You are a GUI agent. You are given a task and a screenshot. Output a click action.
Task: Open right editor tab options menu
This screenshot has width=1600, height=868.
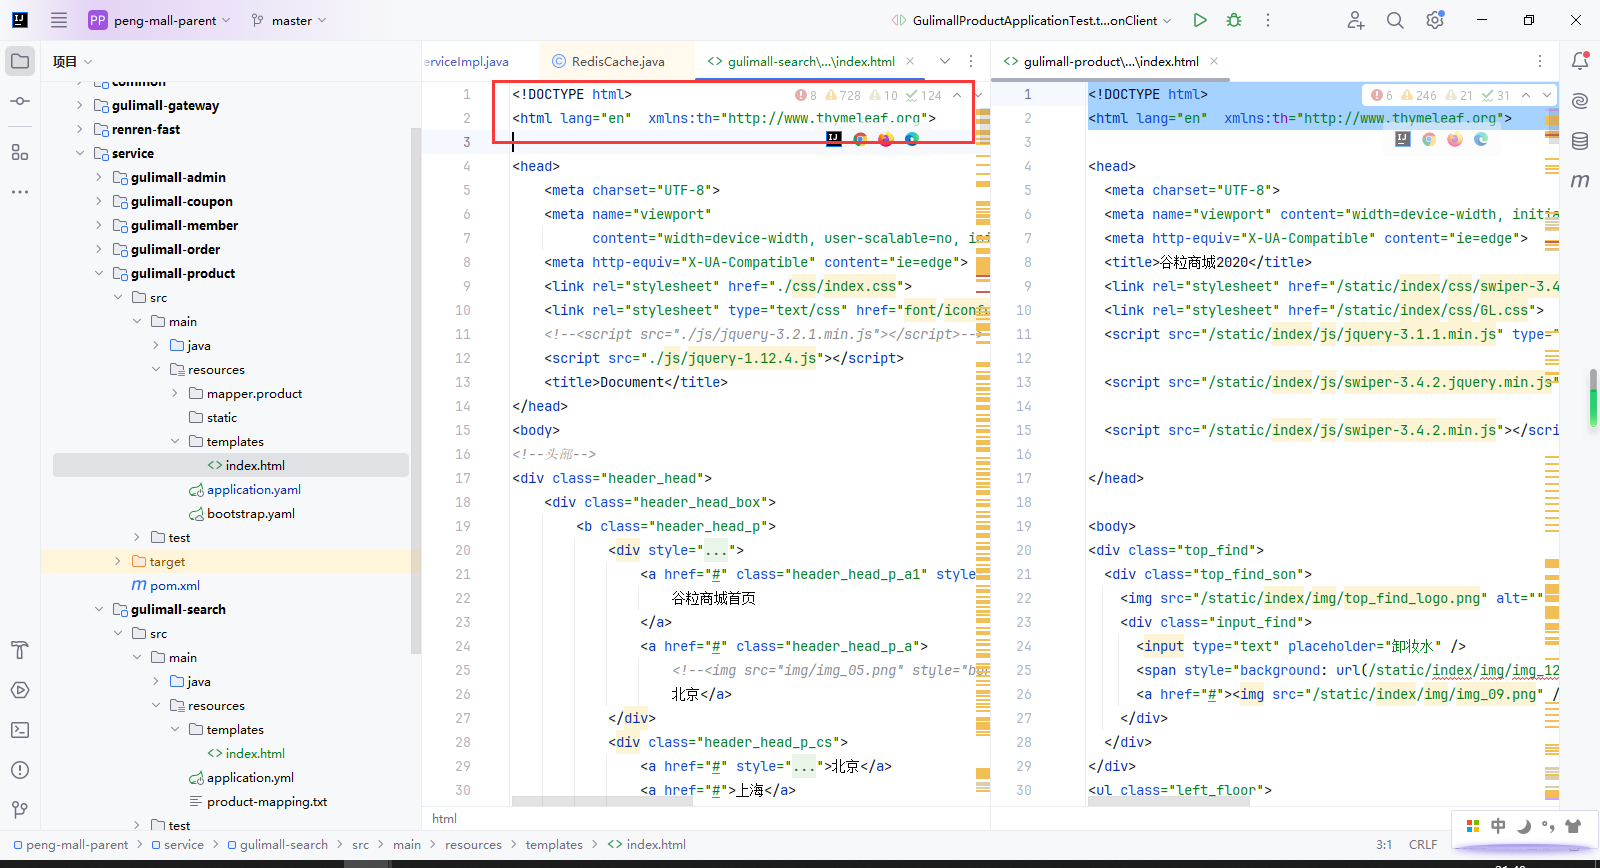[1540, 61]
